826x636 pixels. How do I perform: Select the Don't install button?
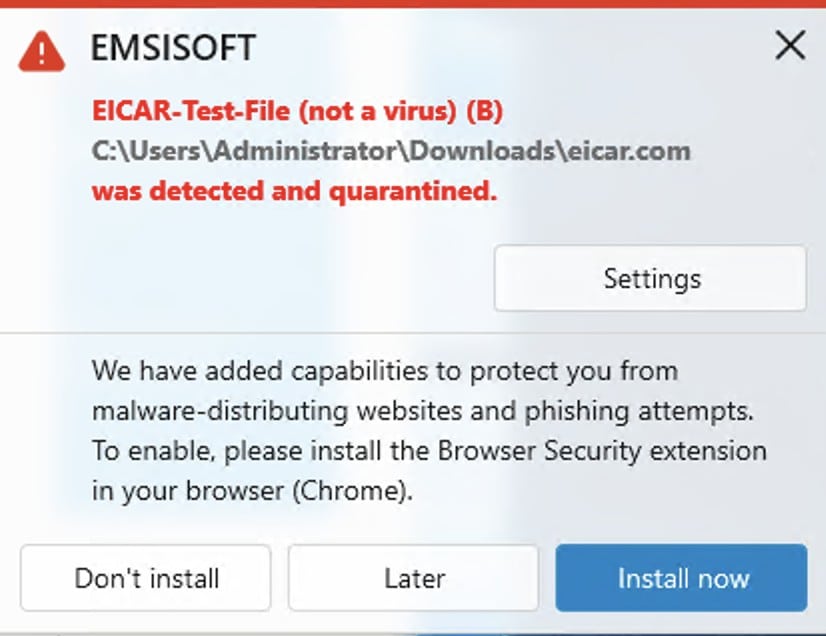point(146,578)
